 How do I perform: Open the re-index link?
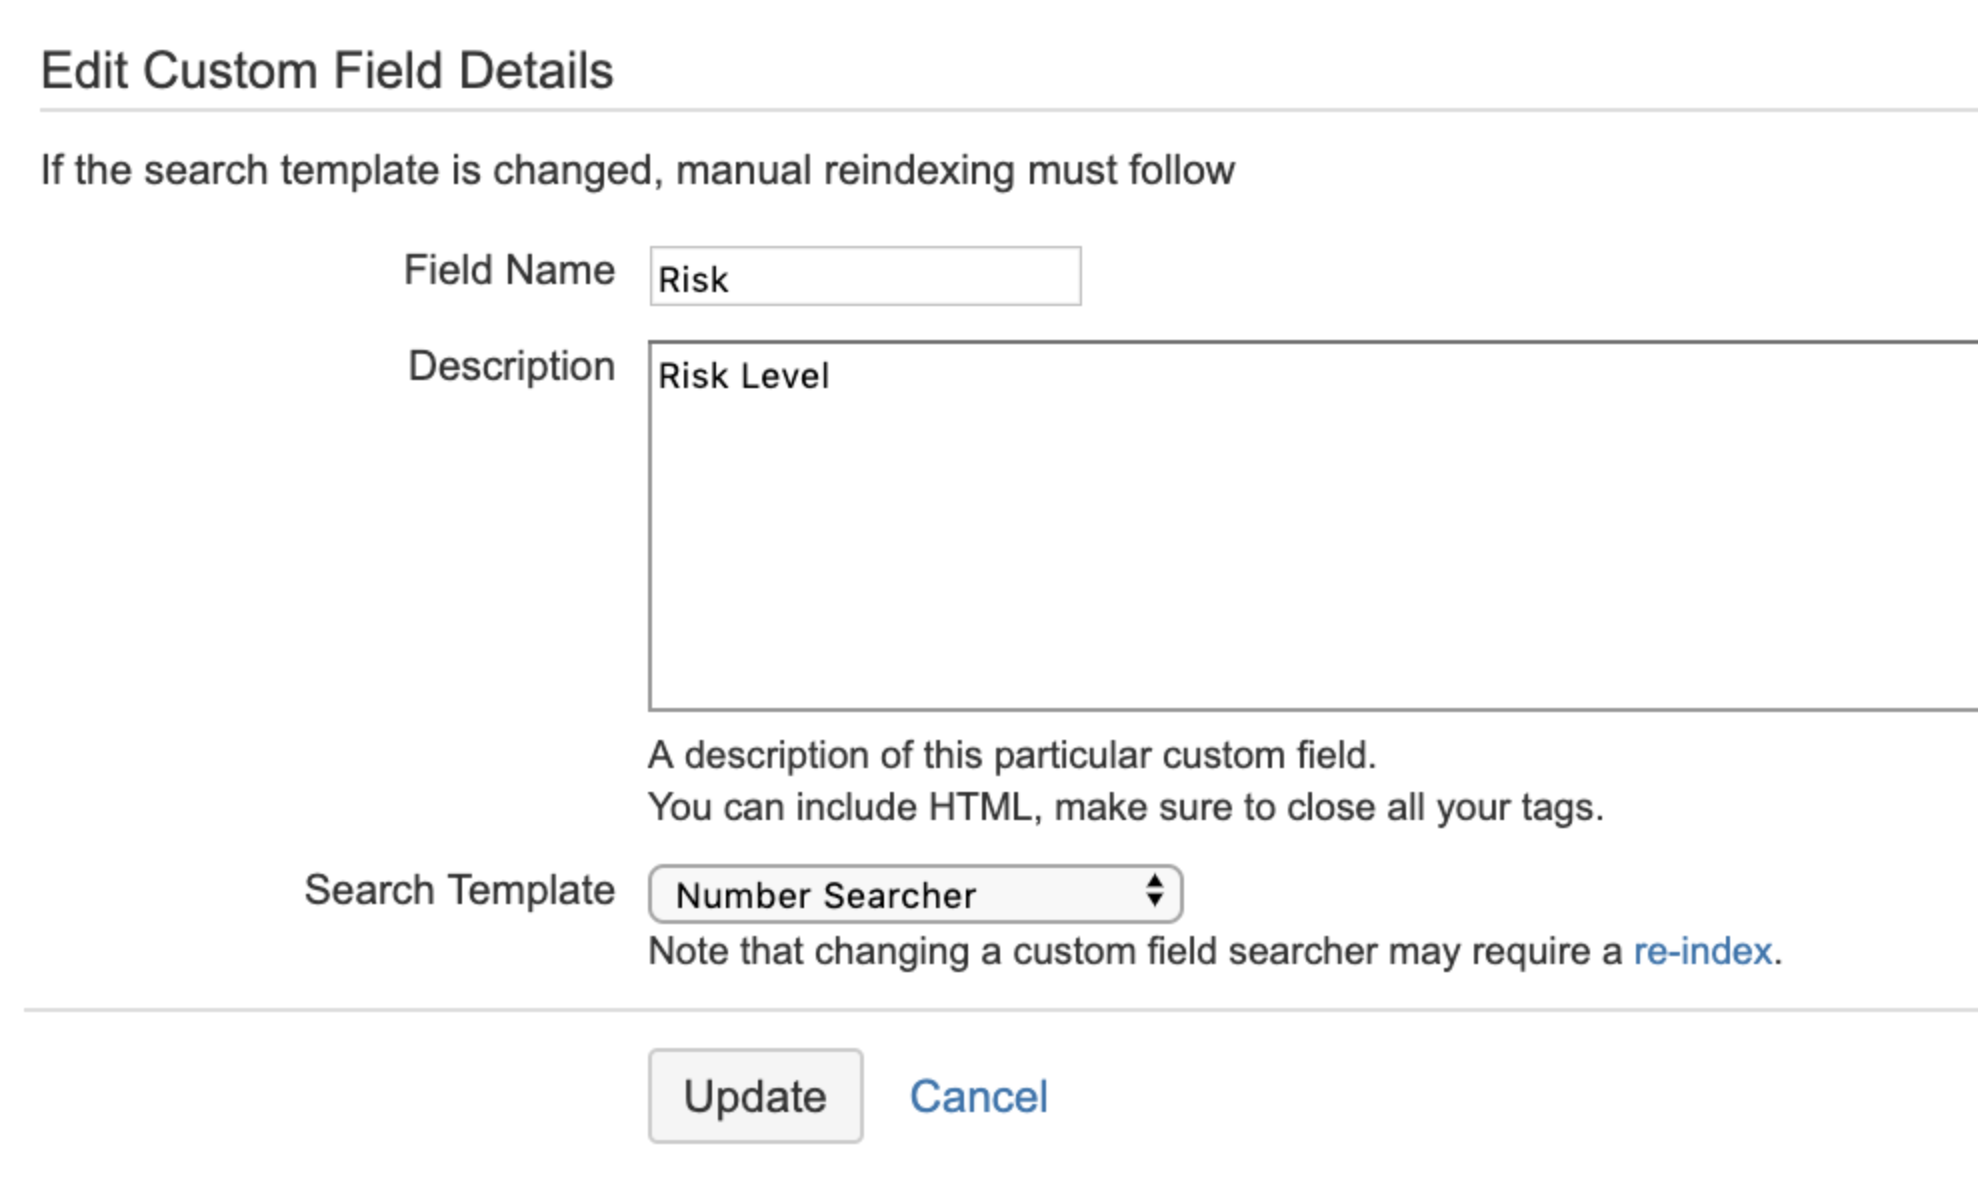coord(1702,951)
